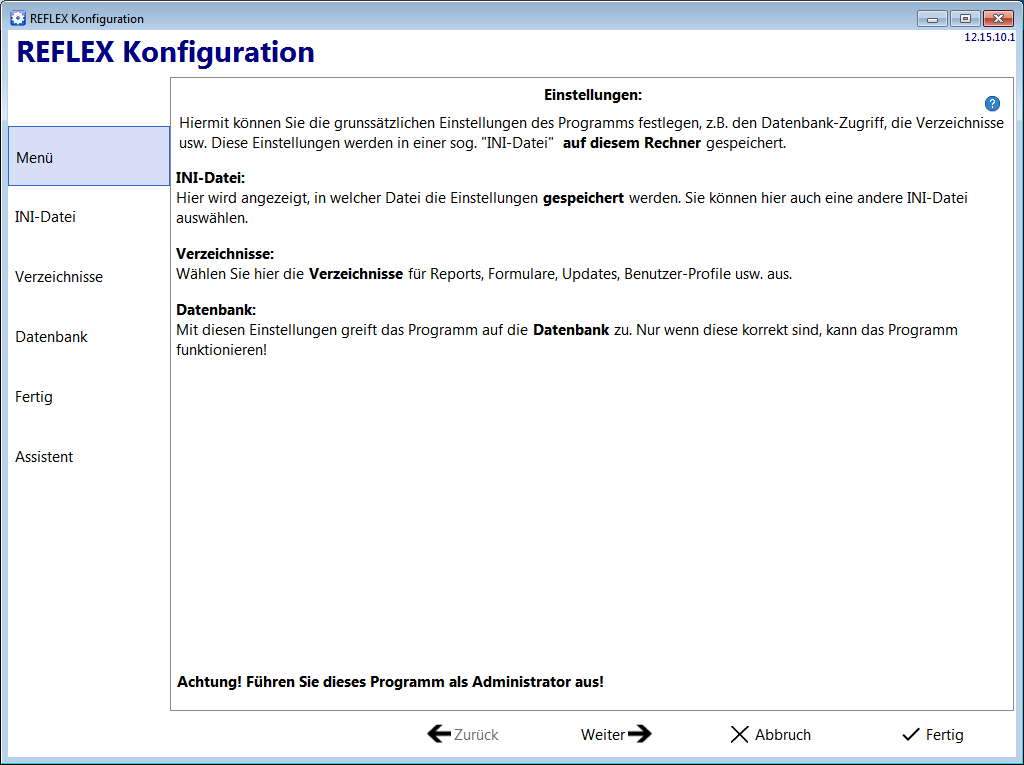Maximize the REFLEX Konfiguration window
The width and height of the screenshot is (1024, 765).
965,19
